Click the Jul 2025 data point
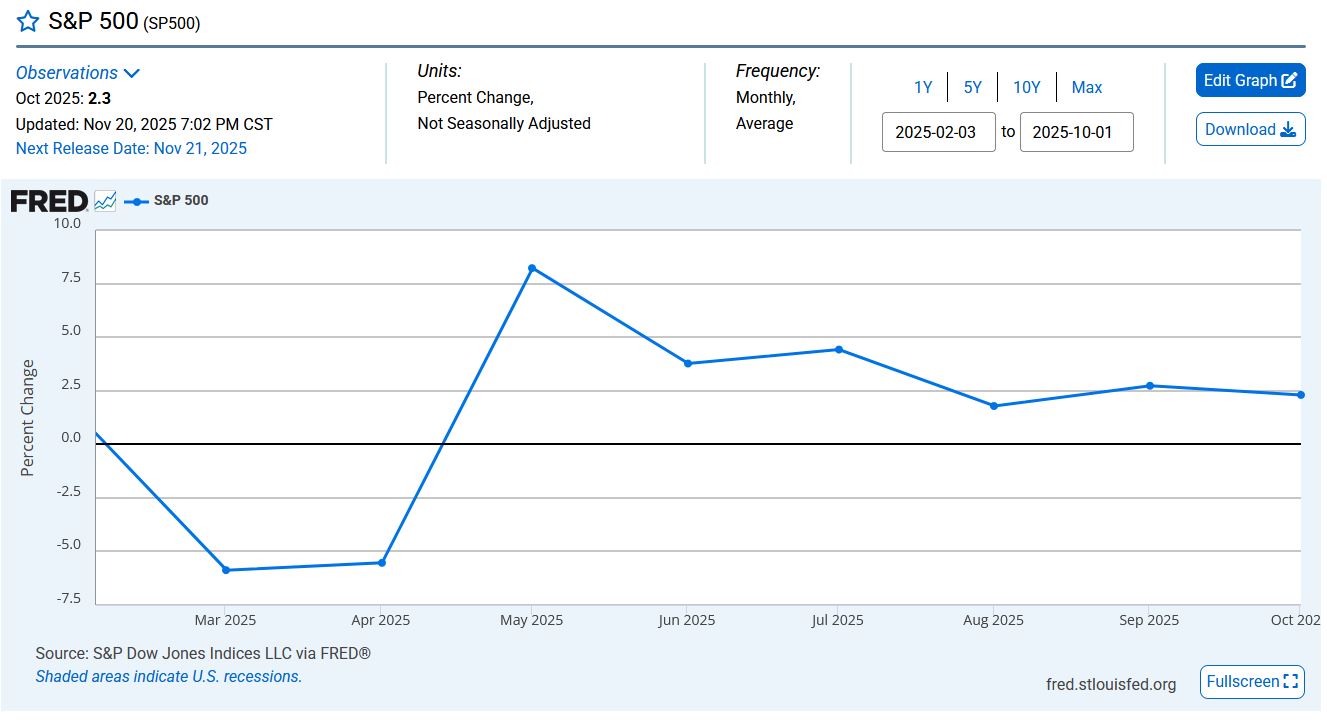 pyautogui.click(x=839, y=349)
